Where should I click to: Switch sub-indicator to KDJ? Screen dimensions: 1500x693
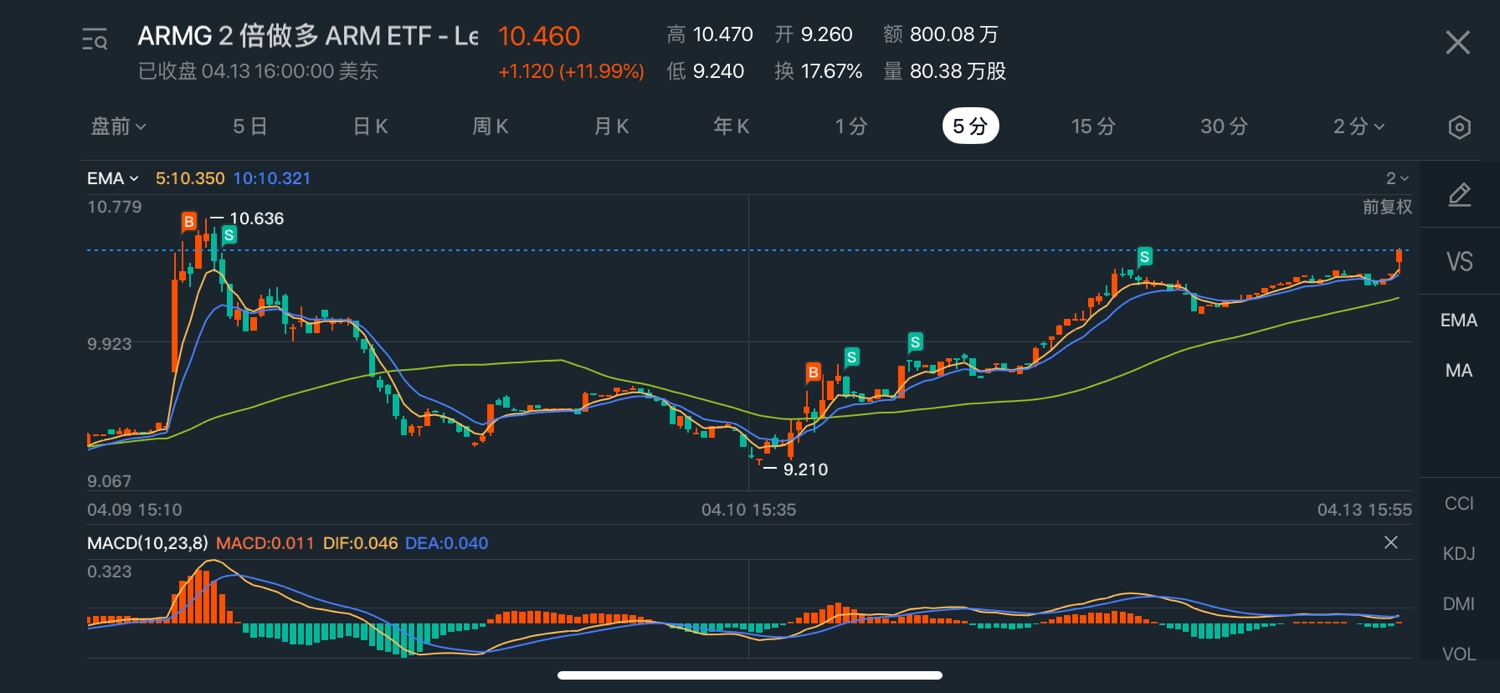pyautogui.click(x=1459, y=554)
